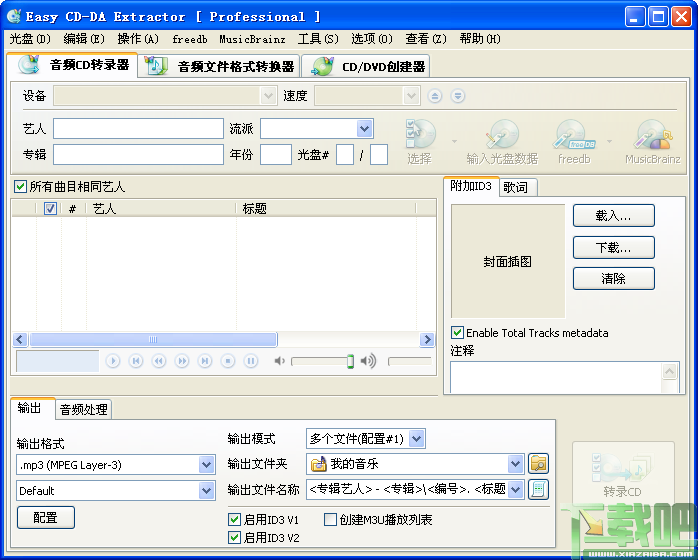Toggle the select-all tracks header checkbox

50,208
